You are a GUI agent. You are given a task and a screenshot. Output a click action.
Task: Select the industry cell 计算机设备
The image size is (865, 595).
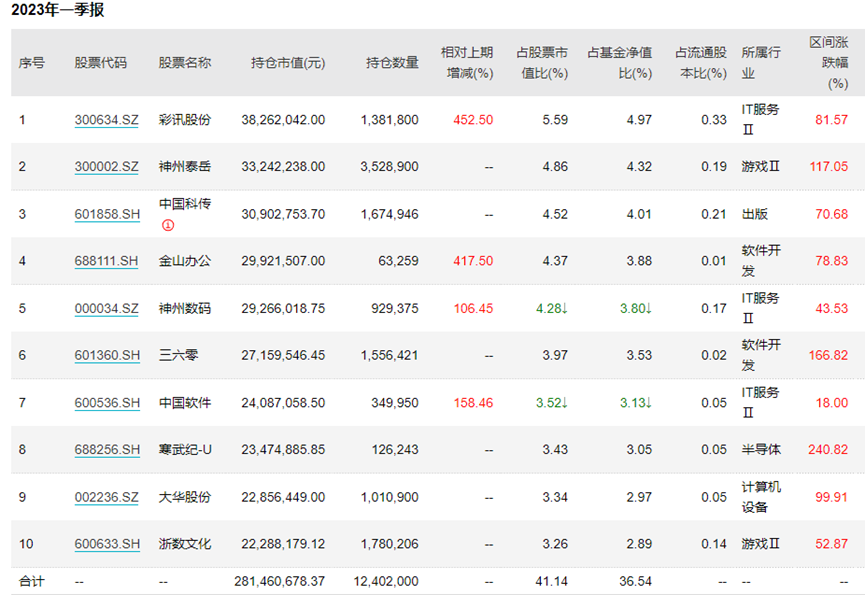pos(761,497)
